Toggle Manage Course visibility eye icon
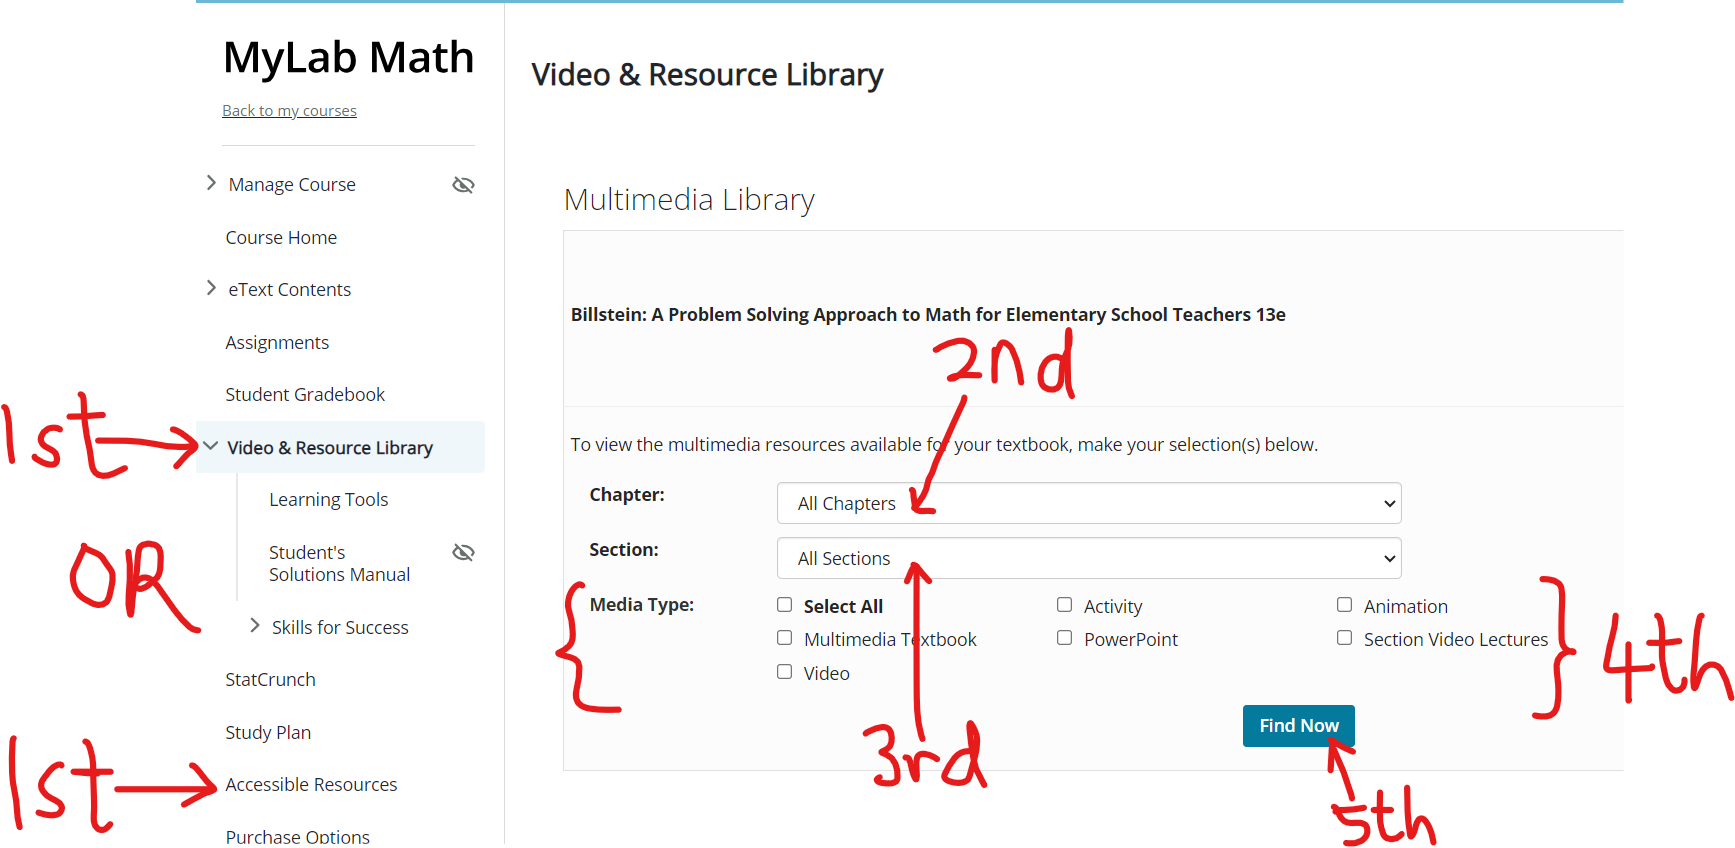The image size is (1735, 848). [x=463, y=185]
